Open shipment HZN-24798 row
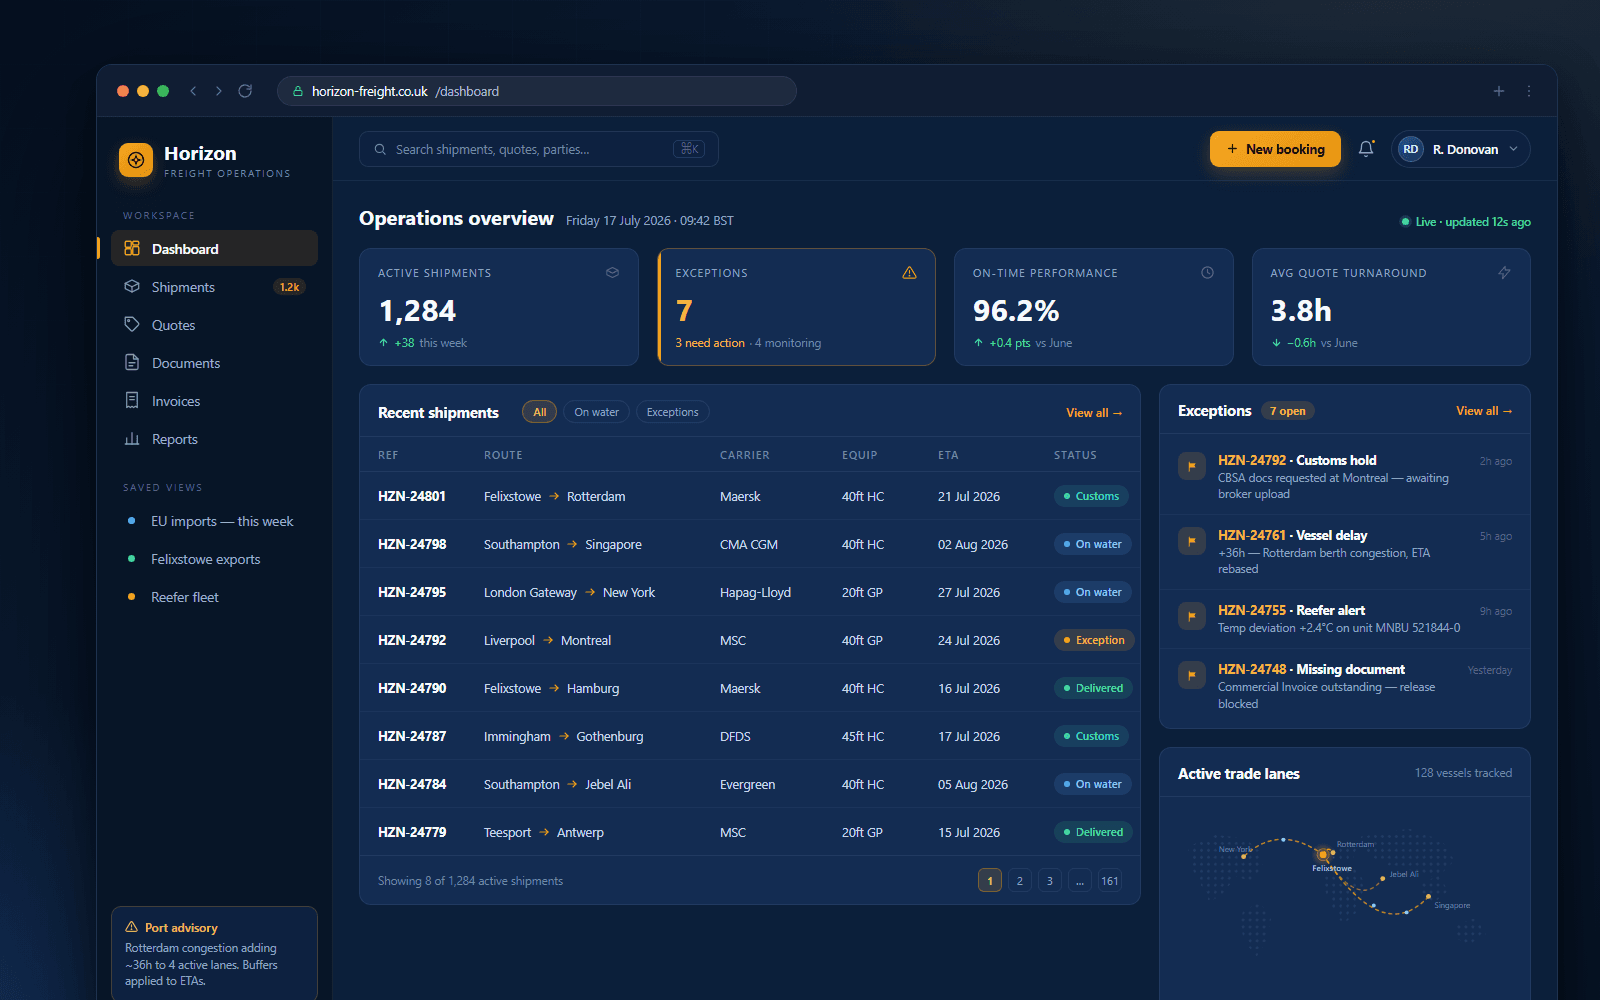The width and height of the screenshot is (1600, 1000). (750, 544)
